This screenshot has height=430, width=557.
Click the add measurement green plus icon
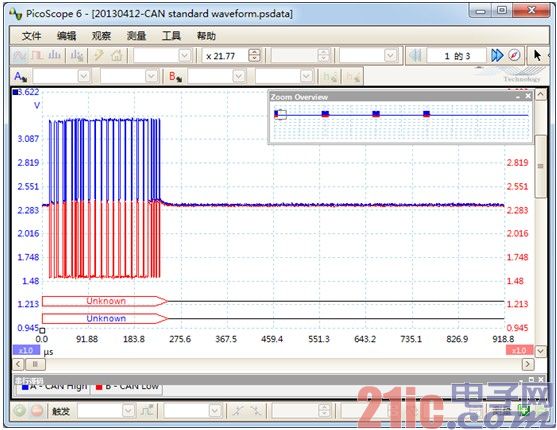523,411
